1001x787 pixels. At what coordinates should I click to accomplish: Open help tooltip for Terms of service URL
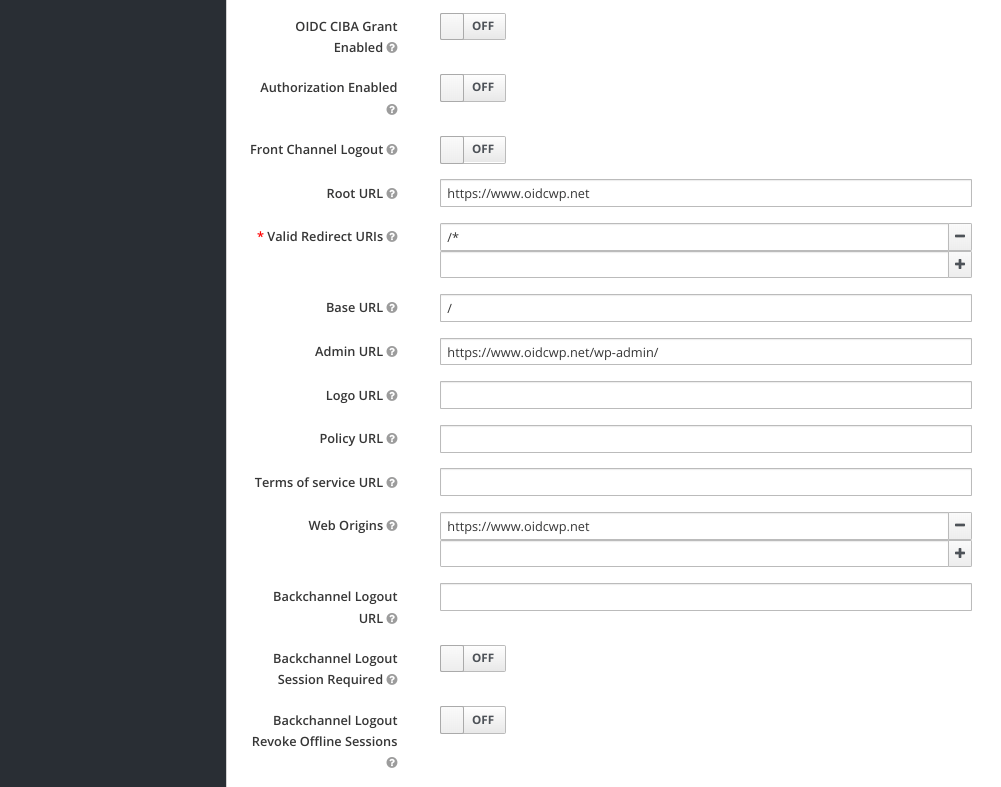(x=392, y=482)
